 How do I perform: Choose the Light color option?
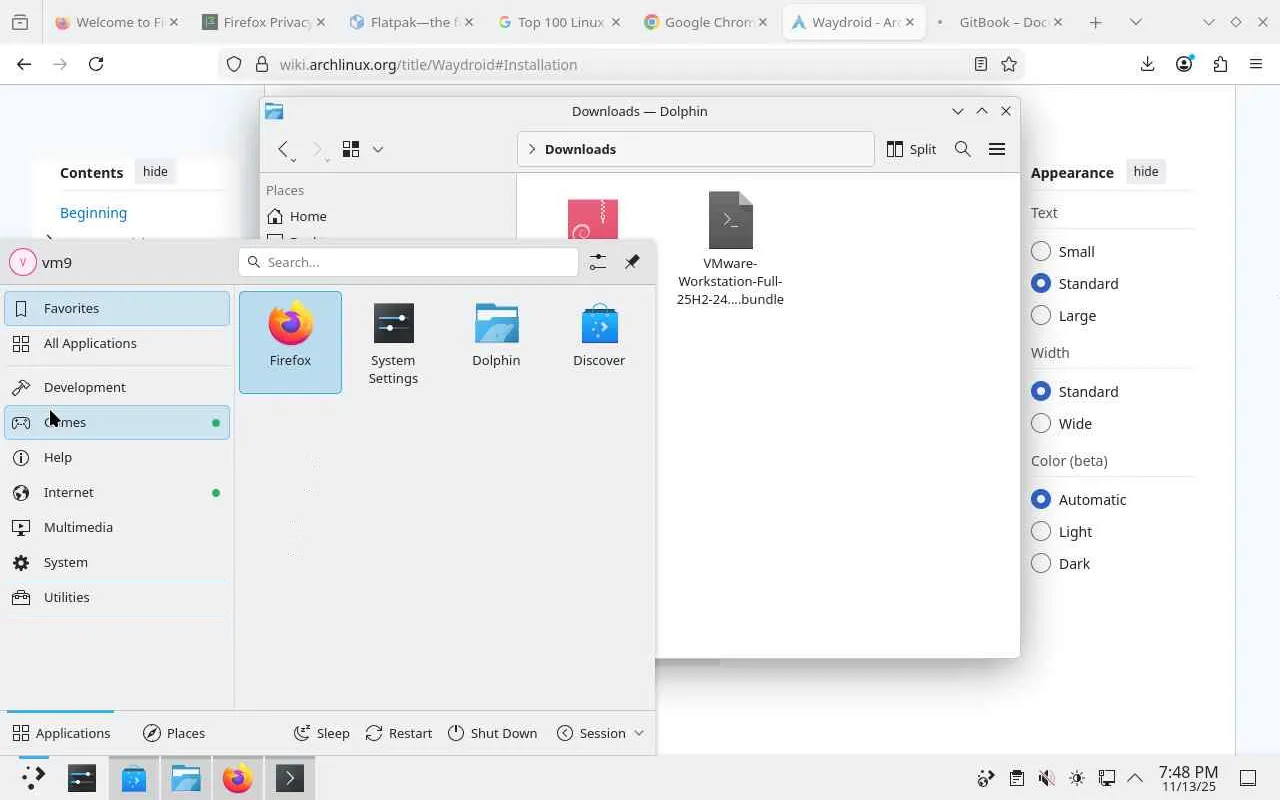pyautogui.click(x=1041, y=532)
